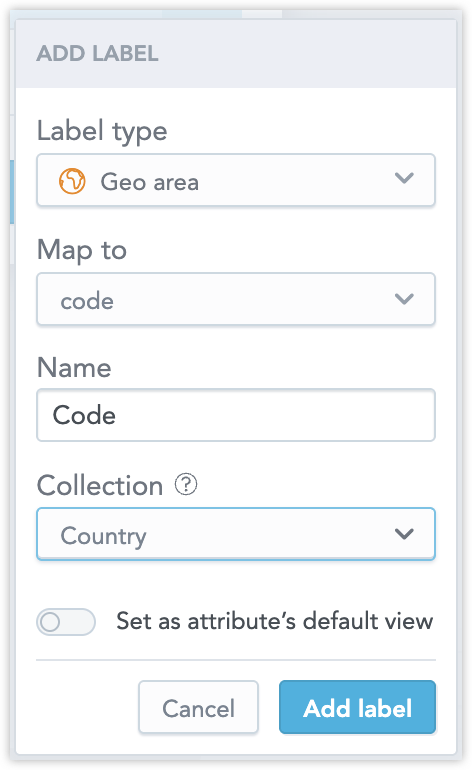Click the Map to heading text
This screenshot has width=472, height=770.
82,250
